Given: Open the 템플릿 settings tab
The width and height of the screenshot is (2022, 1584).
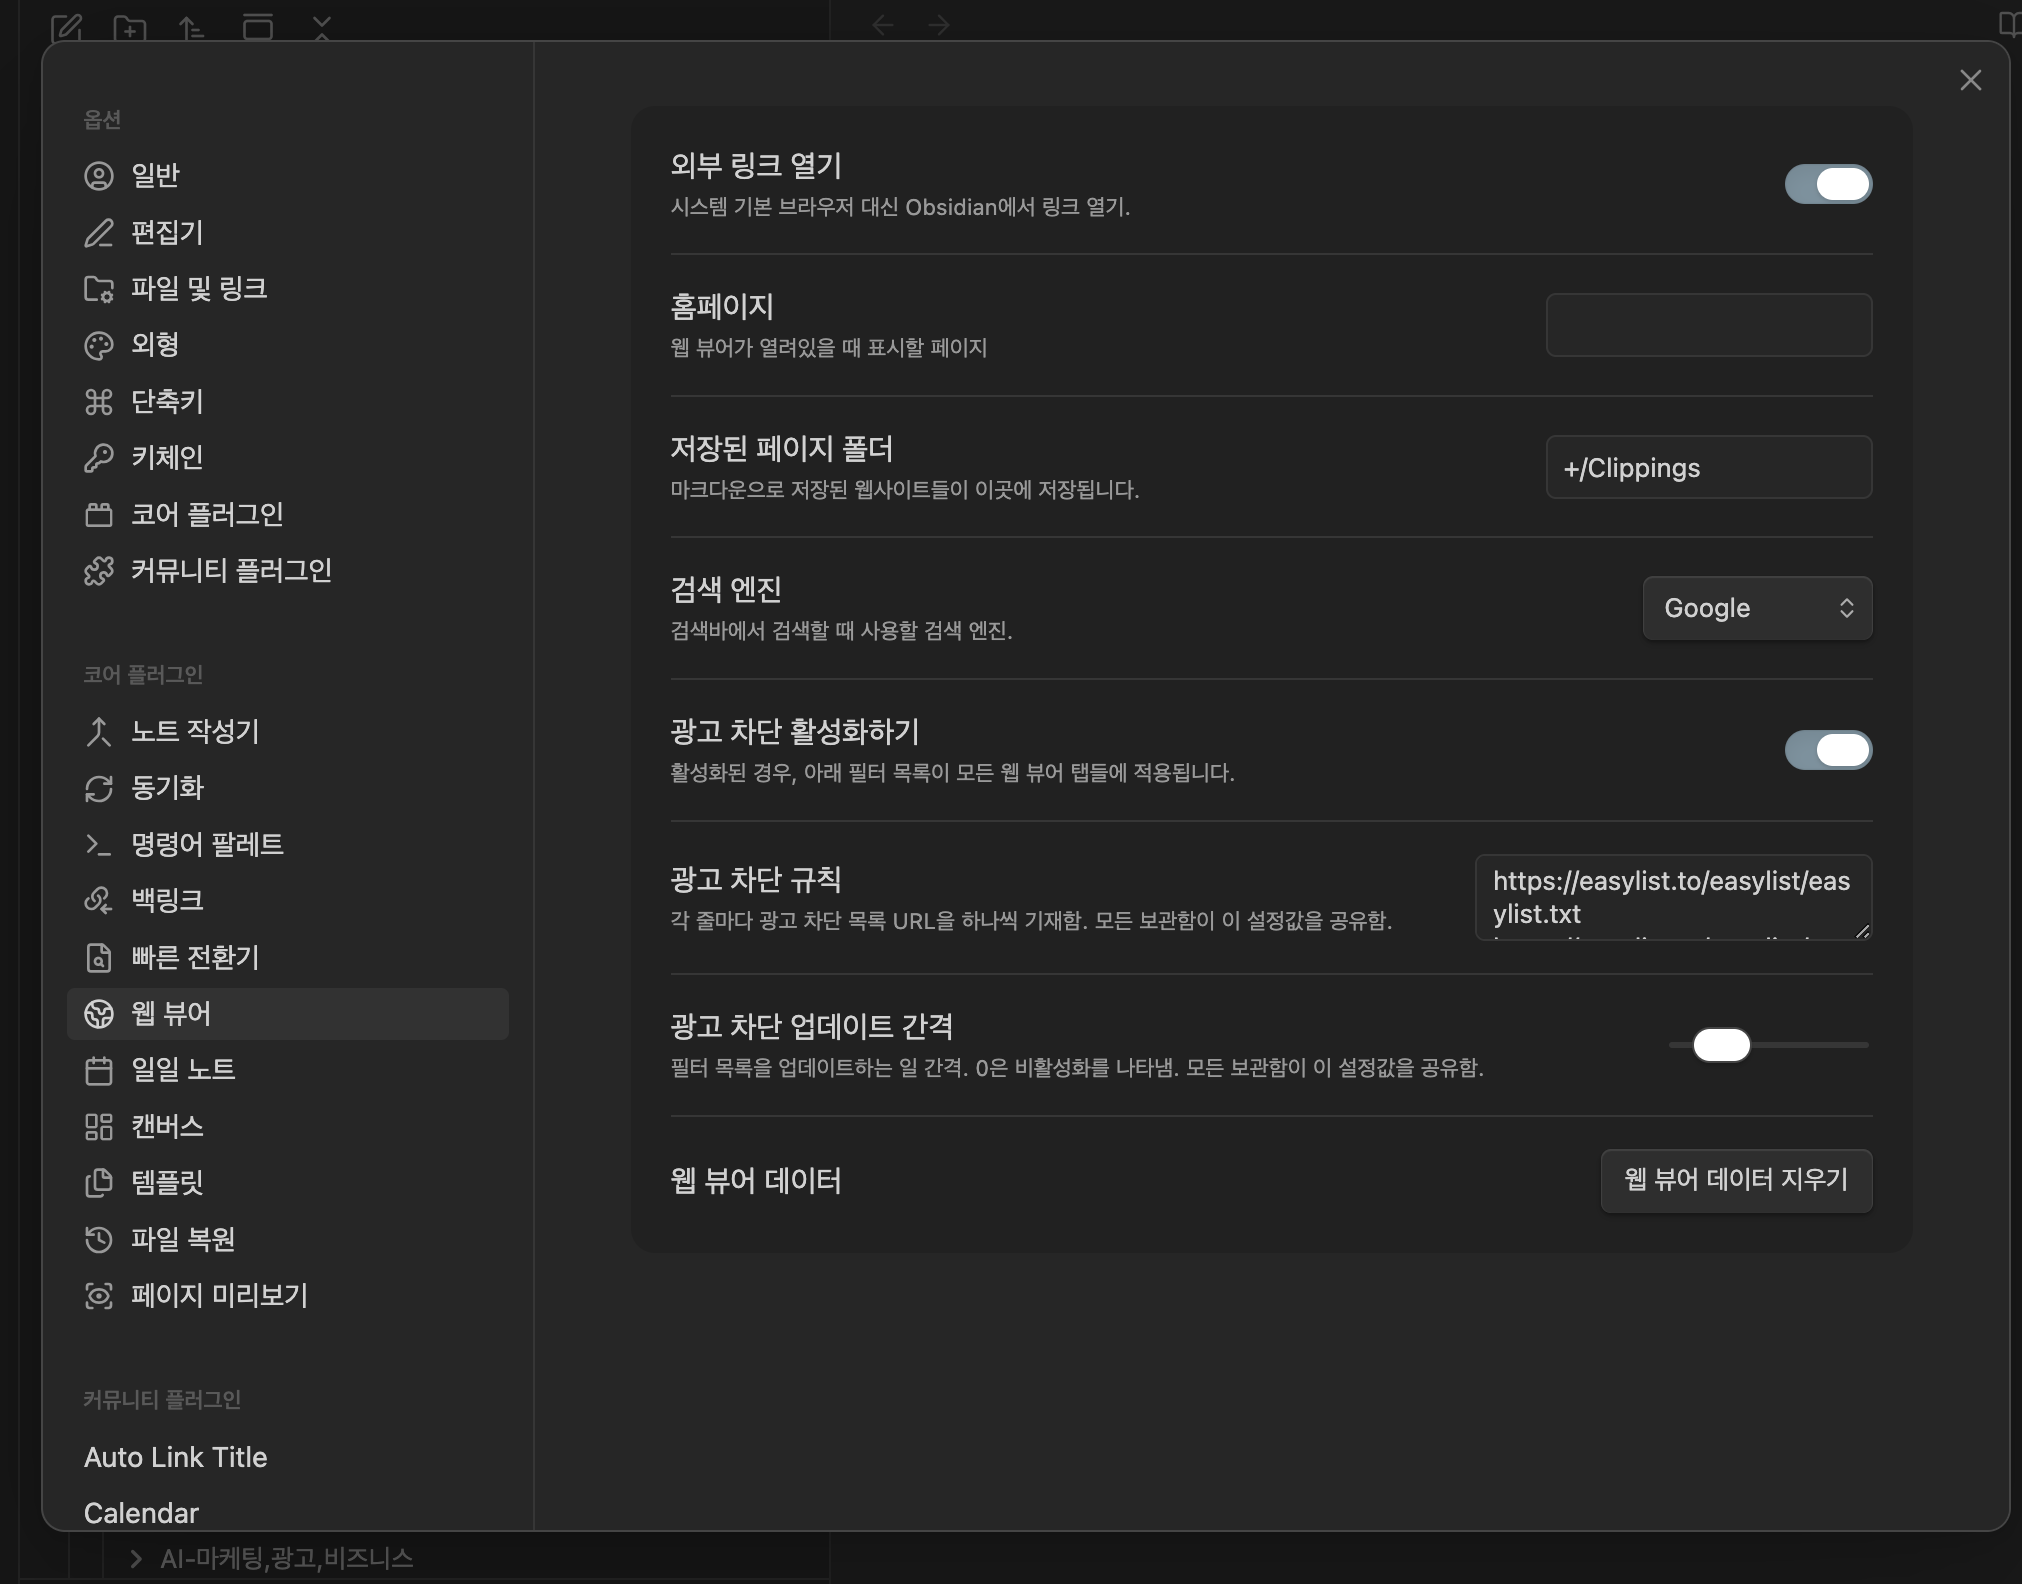Looking at the screenshot, I should coord(167,1183).
